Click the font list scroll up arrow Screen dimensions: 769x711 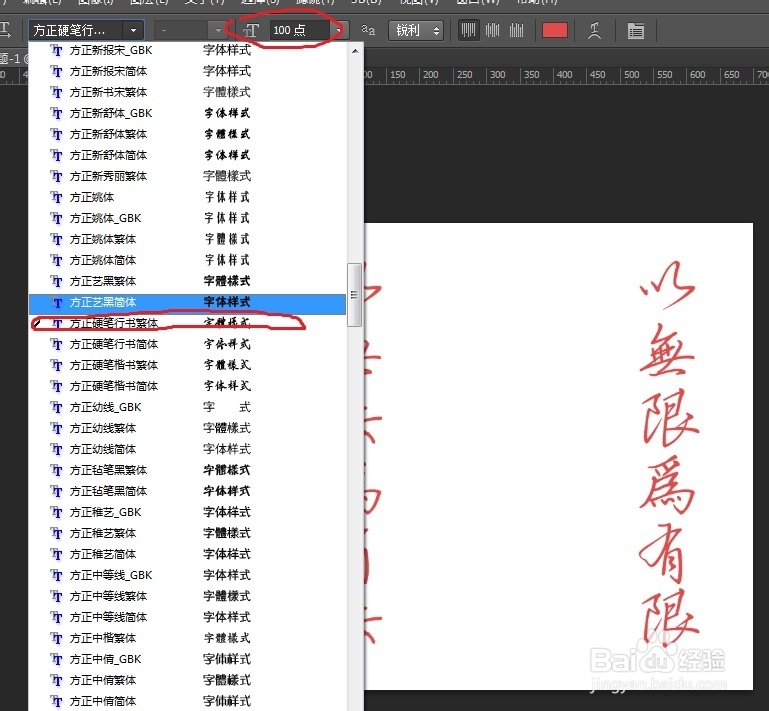coord(355,51)
